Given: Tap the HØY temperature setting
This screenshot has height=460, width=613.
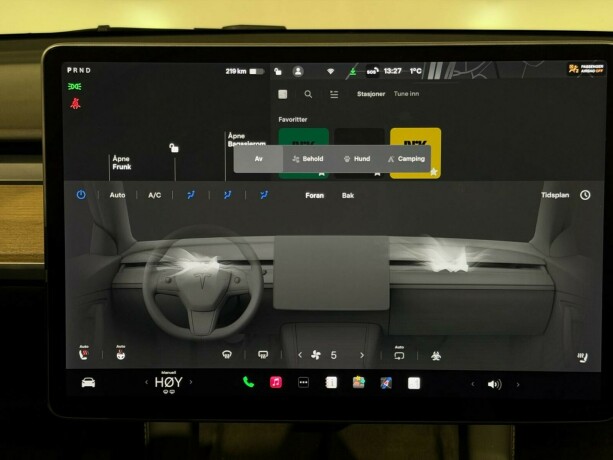Looking at the screenshot, I should pyautogui.click(x=168, y=382).
